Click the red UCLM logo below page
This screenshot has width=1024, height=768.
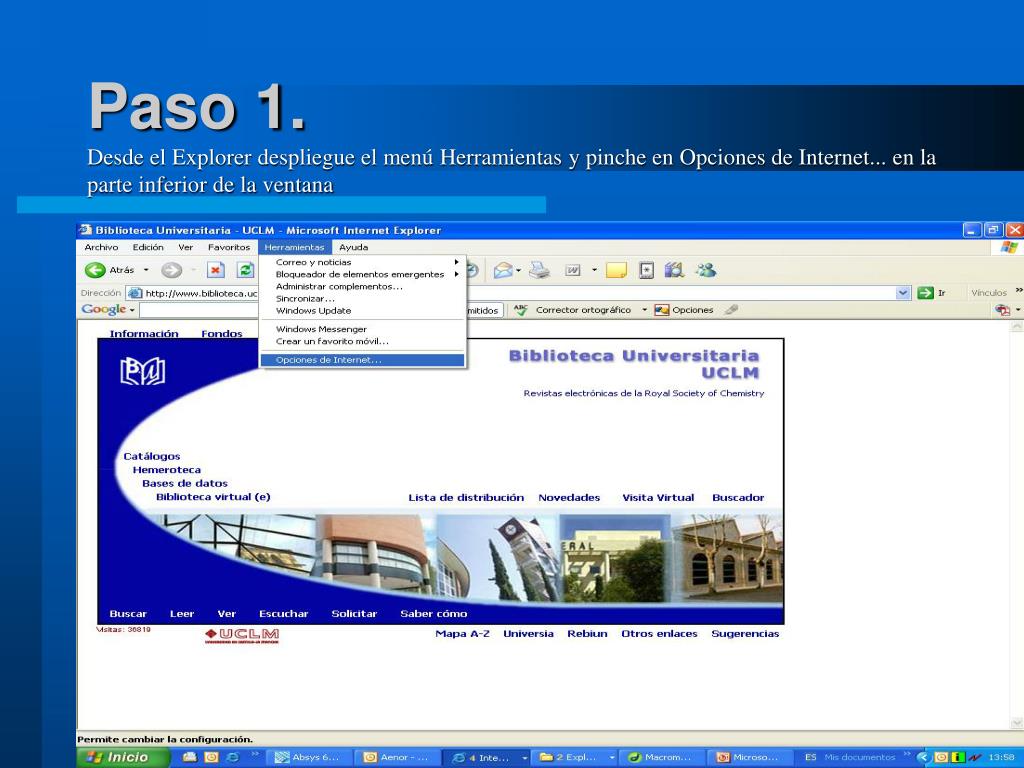[242, 635]
